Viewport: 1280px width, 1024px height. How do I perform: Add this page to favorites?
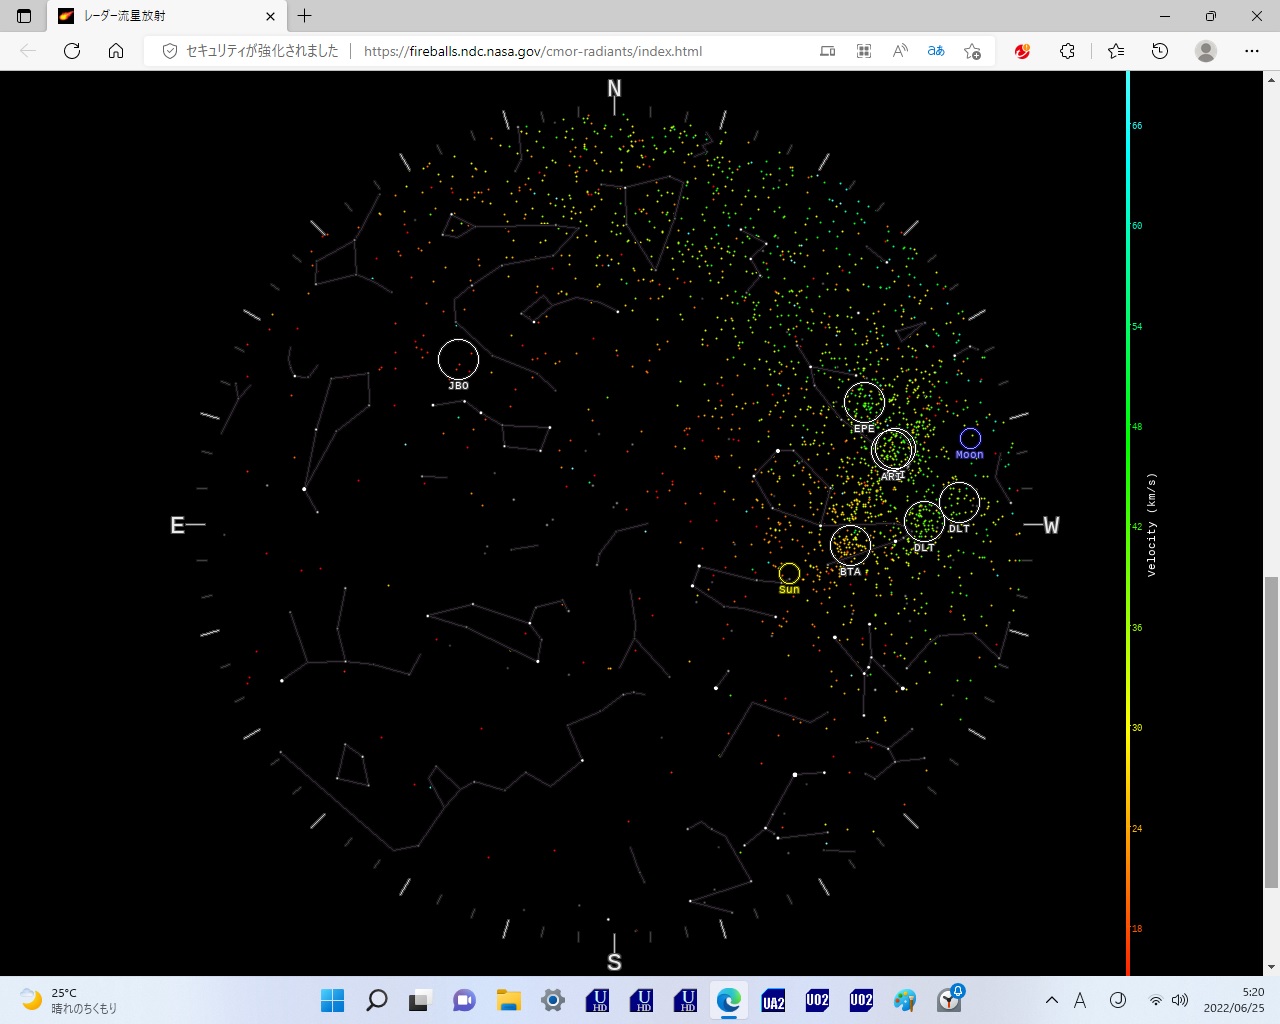click(x=972, y=51)
